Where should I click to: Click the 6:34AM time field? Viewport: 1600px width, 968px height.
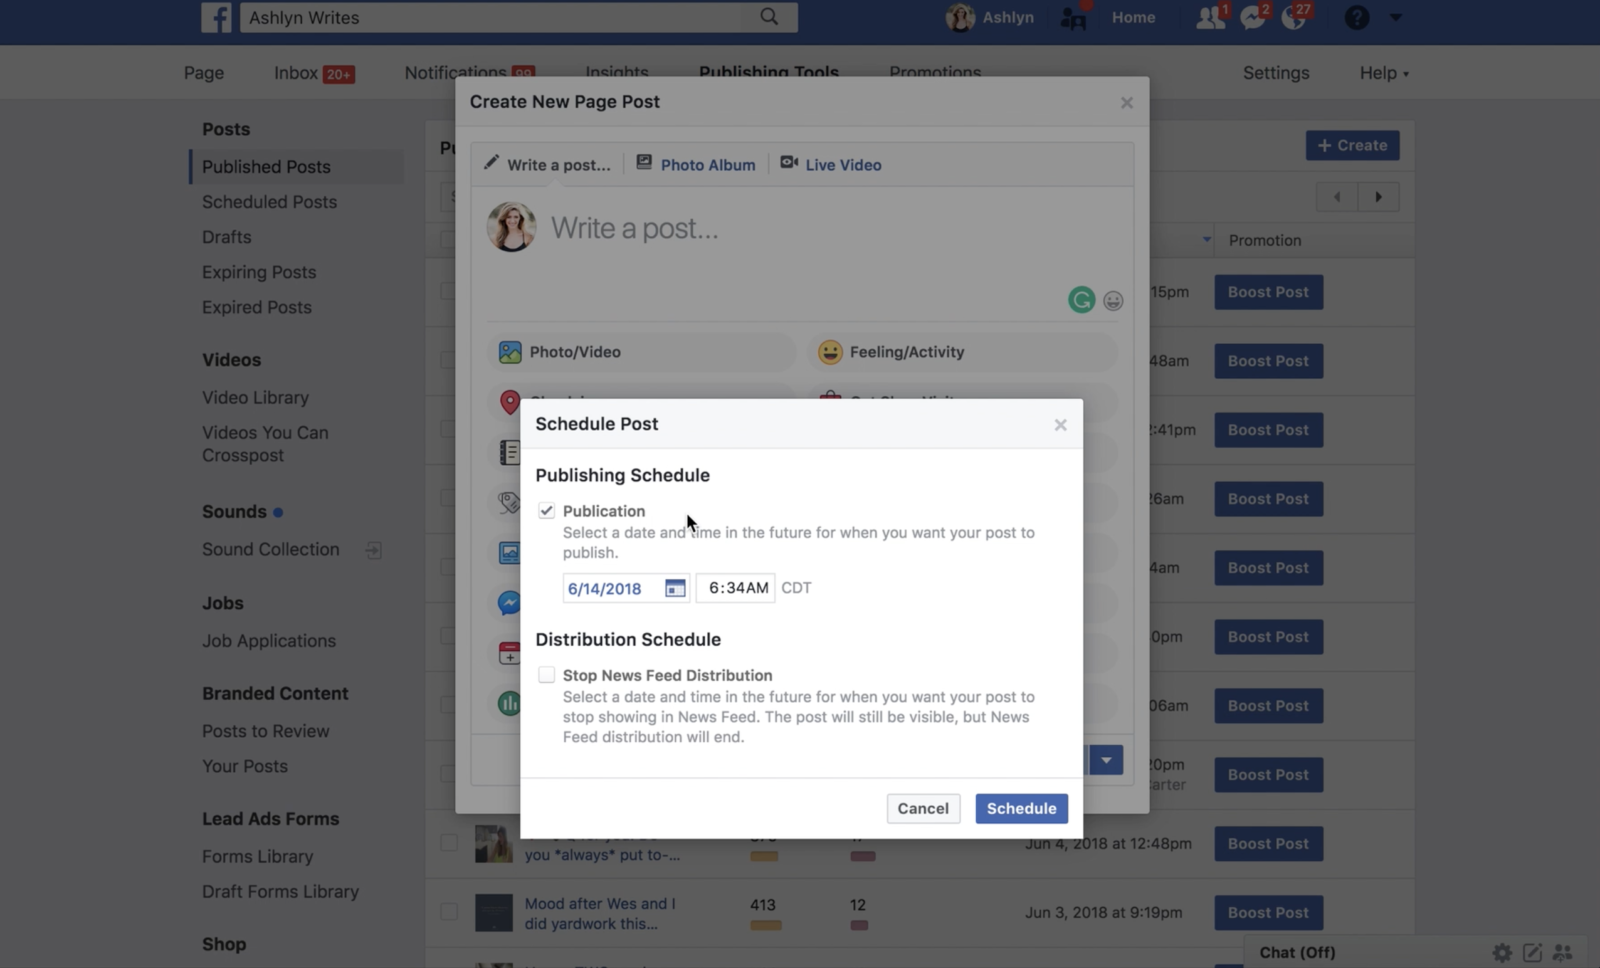pos(735,588)
